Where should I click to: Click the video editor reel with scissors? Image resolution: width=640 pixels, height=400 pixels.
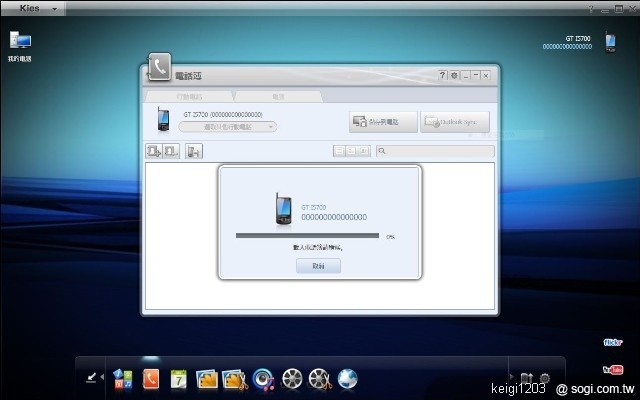pos(320,379)
